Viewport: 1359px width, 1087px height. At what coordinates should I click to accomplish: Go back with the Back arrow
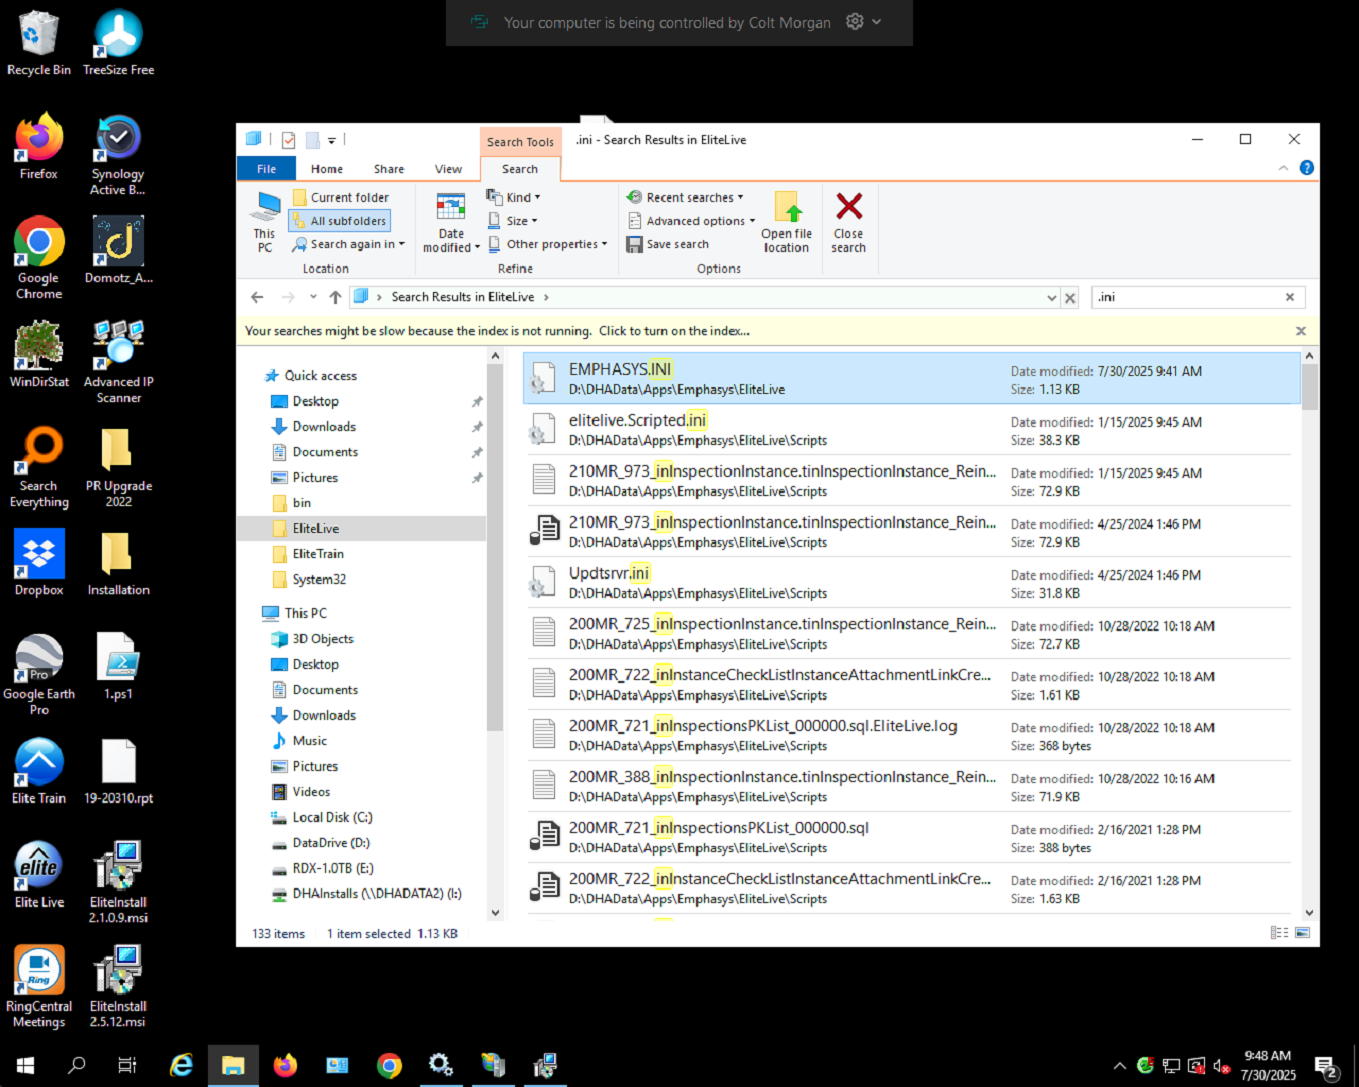[257, 297]
